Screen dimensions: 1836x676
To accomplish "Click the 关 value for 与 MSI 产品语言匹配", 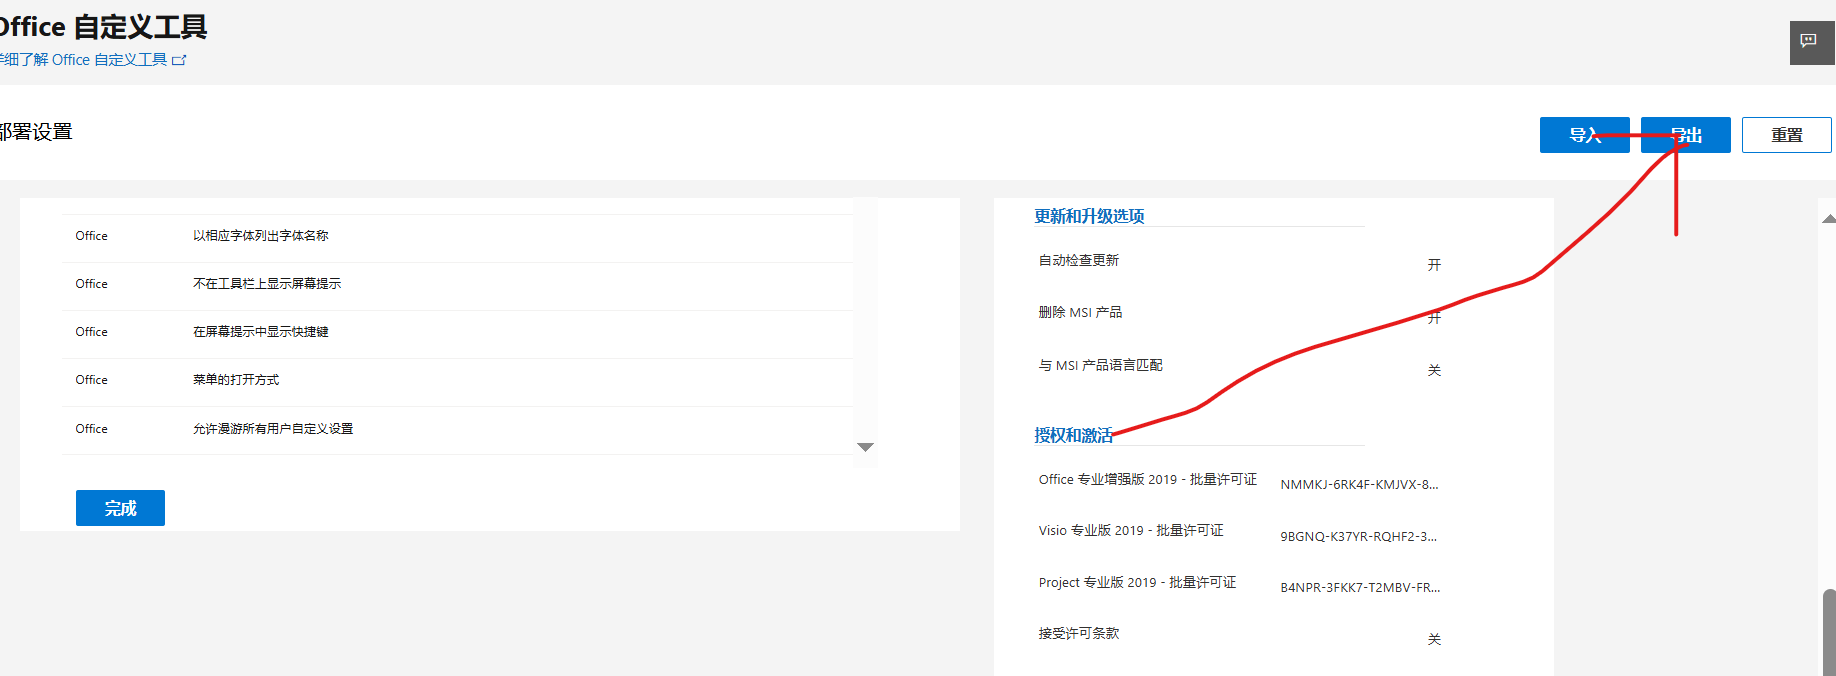I will pyautogui.click(x=1434, y=370).
